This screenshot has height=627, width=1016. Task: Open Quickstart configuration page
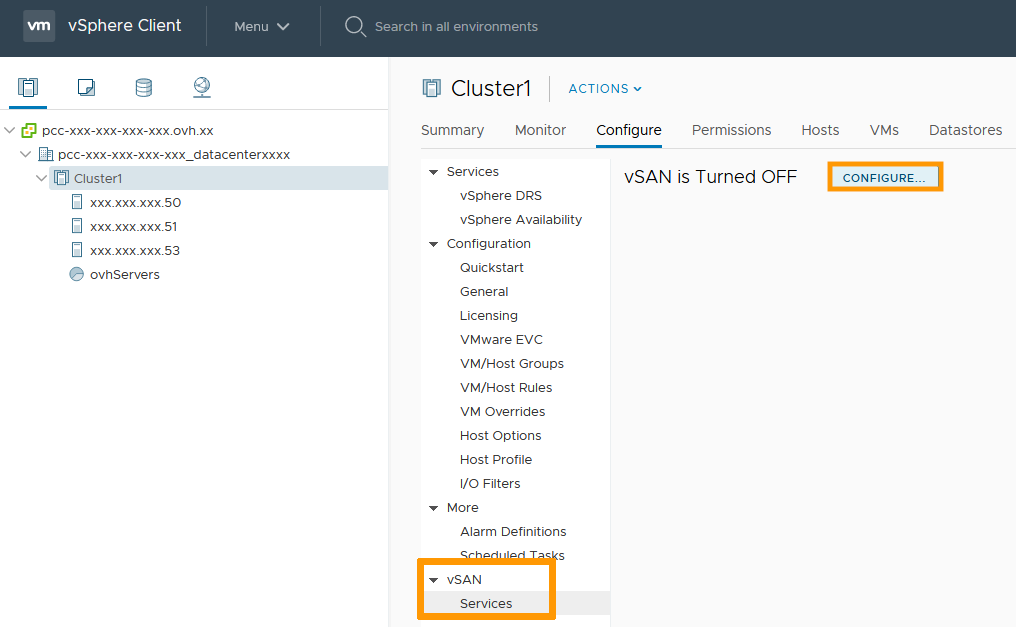(x=492, y=268)
